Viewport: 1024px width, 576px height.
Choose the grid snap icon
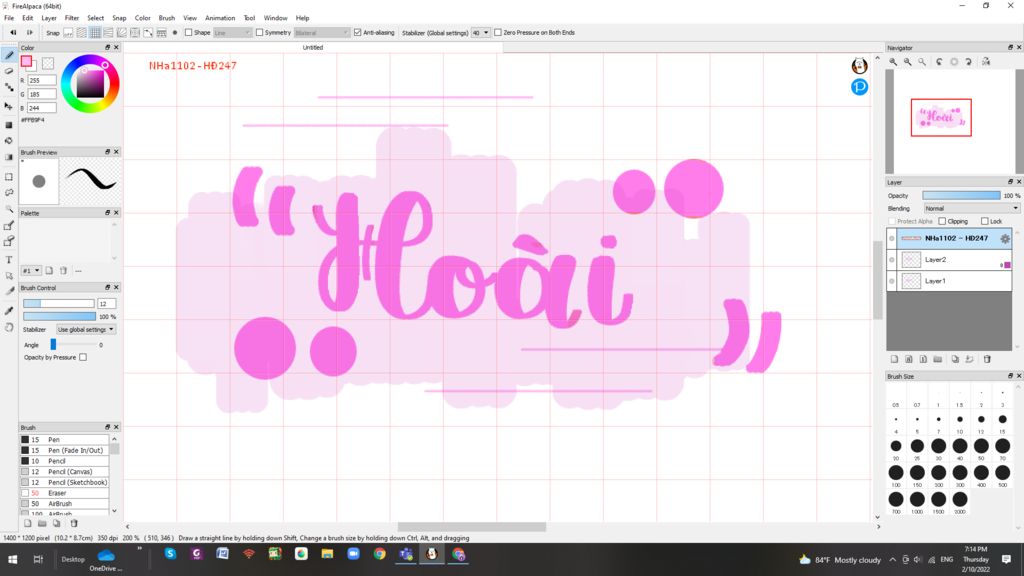coord(95,33)
